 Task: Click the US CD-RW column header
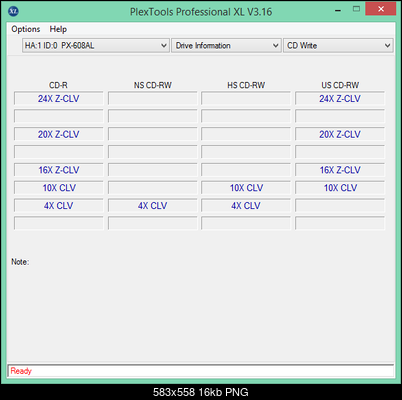[x=340, y=85]
